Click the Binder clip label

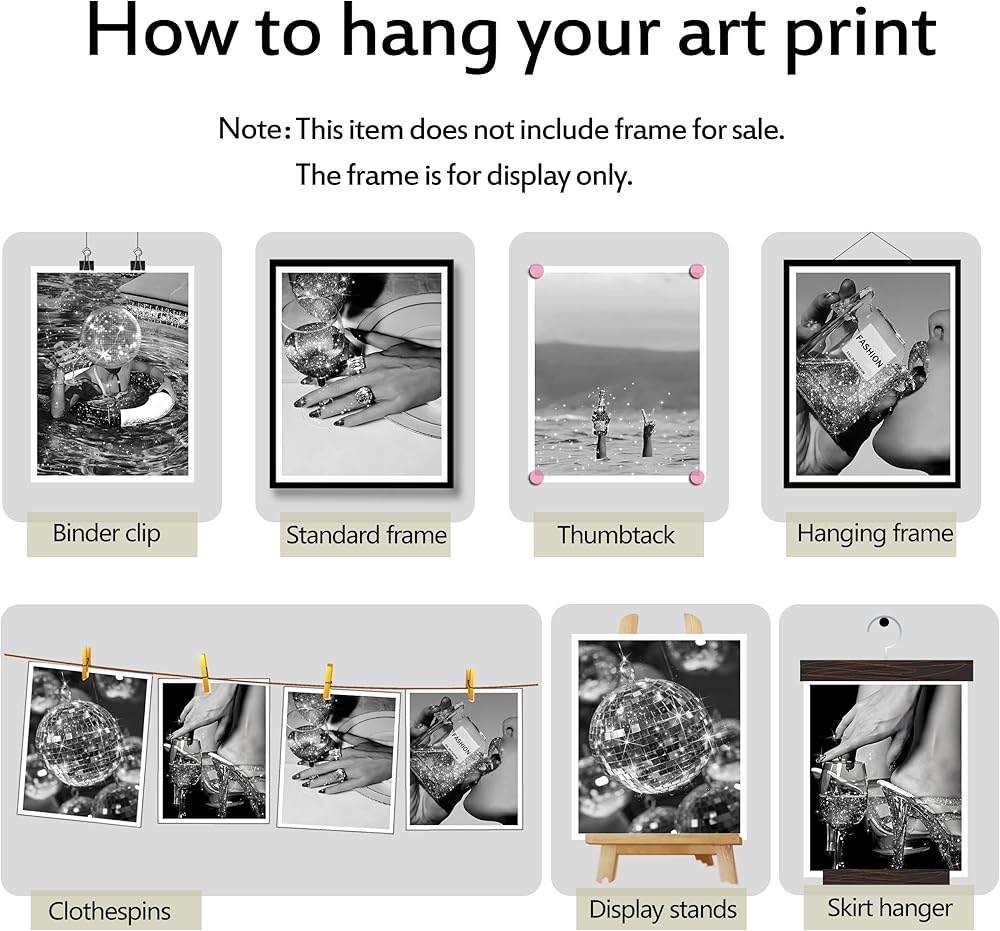[x=107, y=533]
